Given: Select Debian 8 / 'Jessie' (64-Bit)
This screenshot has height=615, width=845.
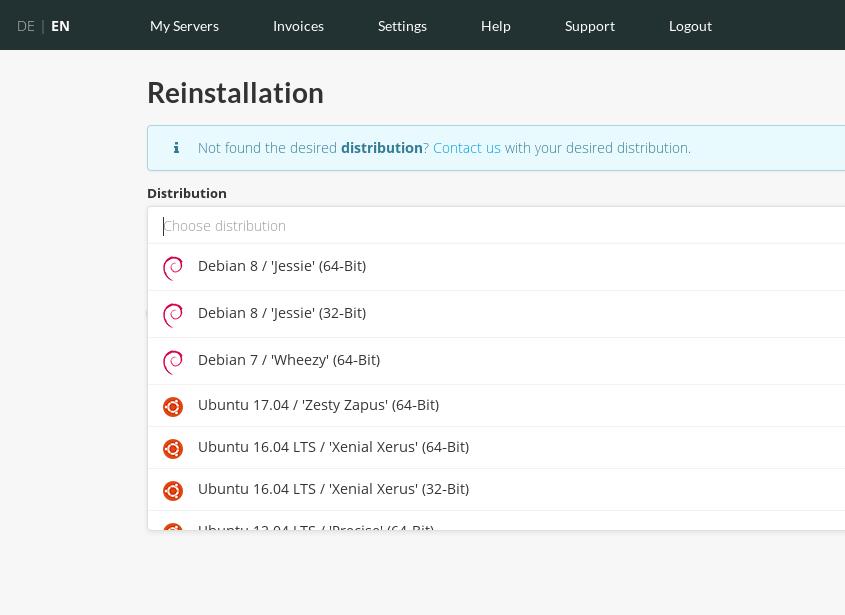Looking at the screenshot, I should [x=496, y=267].
